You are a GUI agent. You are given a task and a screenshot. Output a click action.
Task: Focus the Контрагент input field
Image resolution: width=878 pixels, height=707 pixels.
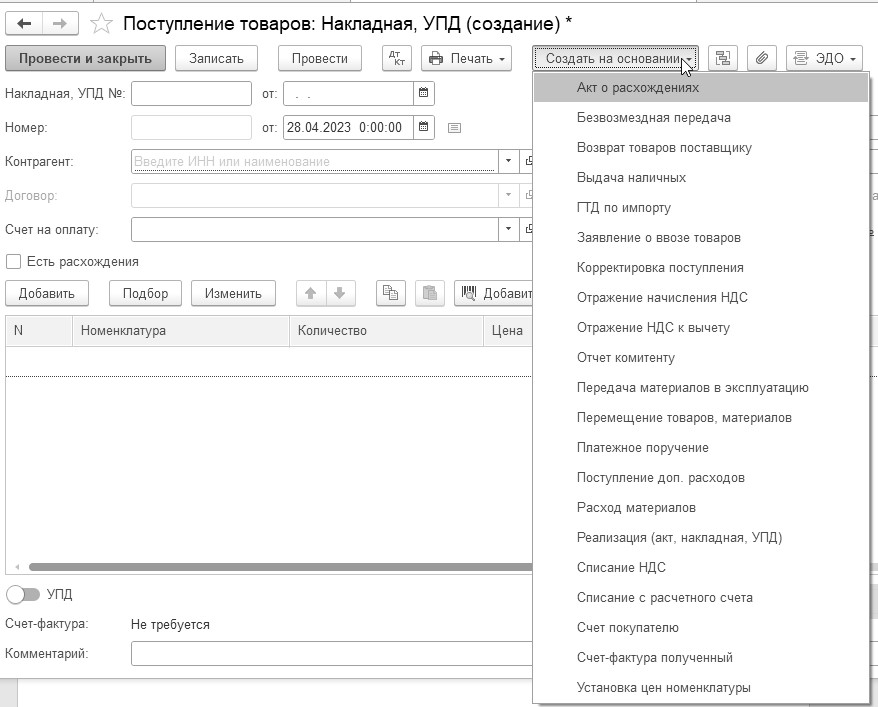tap(315, 161)
